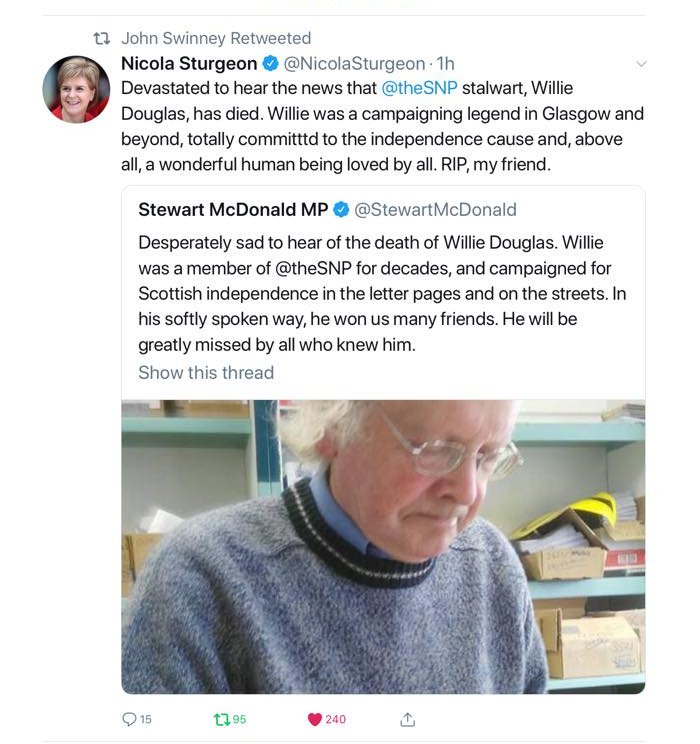This screenshot has width=700, height=744.
Task: Open the quoted tweet text by Stewart McDonald
Action: [382, 294]
